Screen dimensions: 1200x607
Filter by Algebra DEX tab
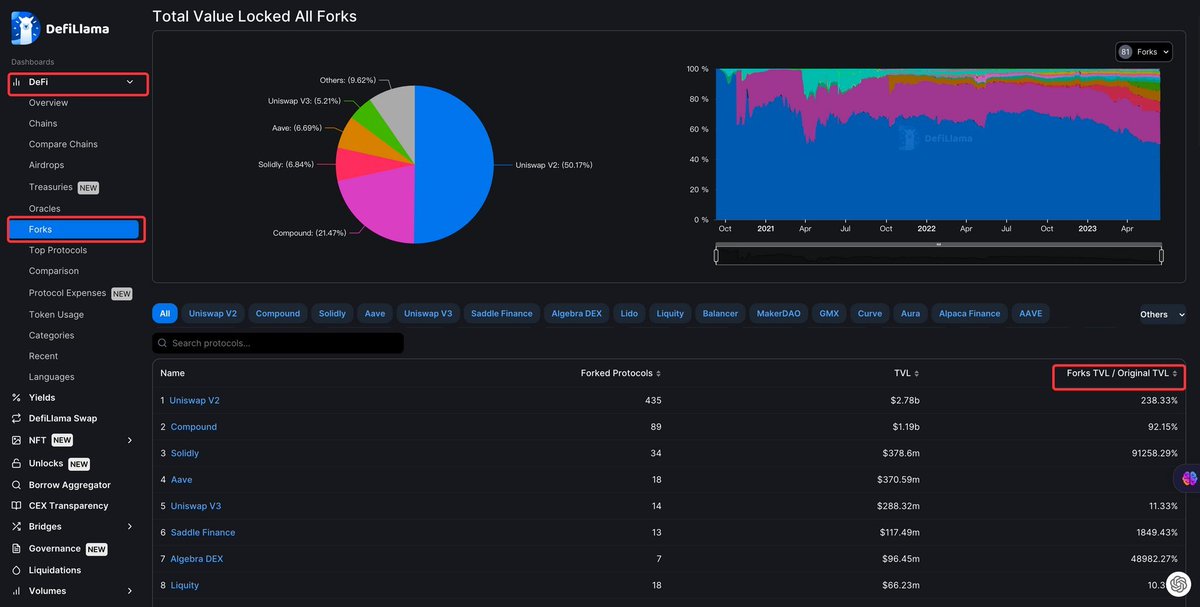(577, 313)
